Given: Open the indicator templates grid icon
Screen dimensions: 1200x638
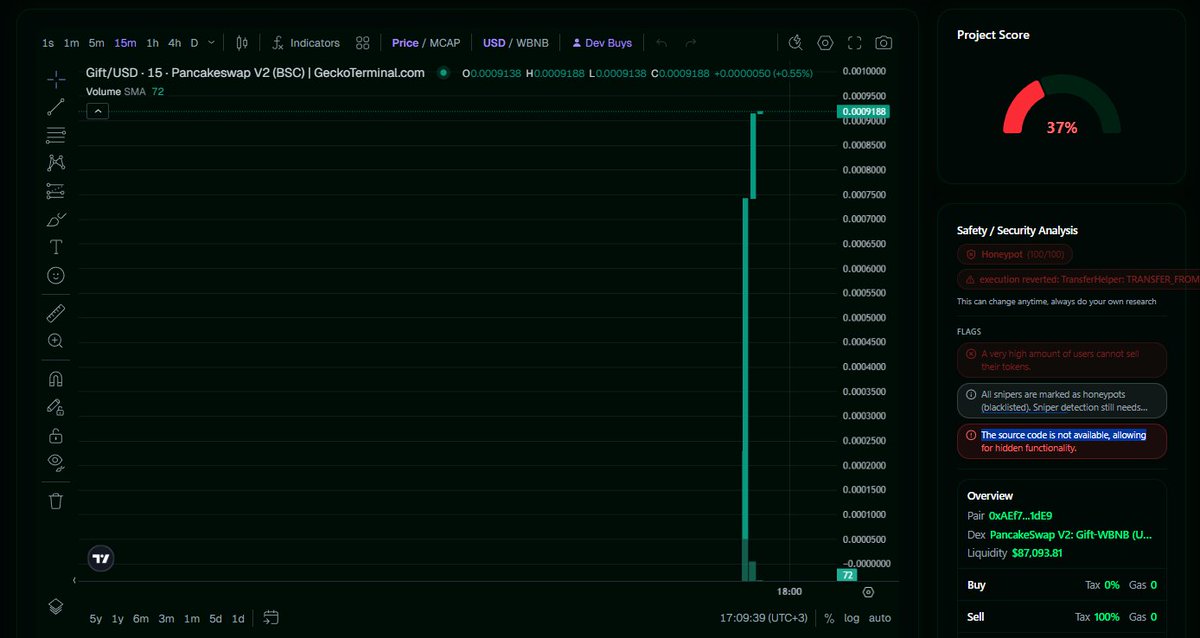Looking at the screenshot, I should pos(363,43).
